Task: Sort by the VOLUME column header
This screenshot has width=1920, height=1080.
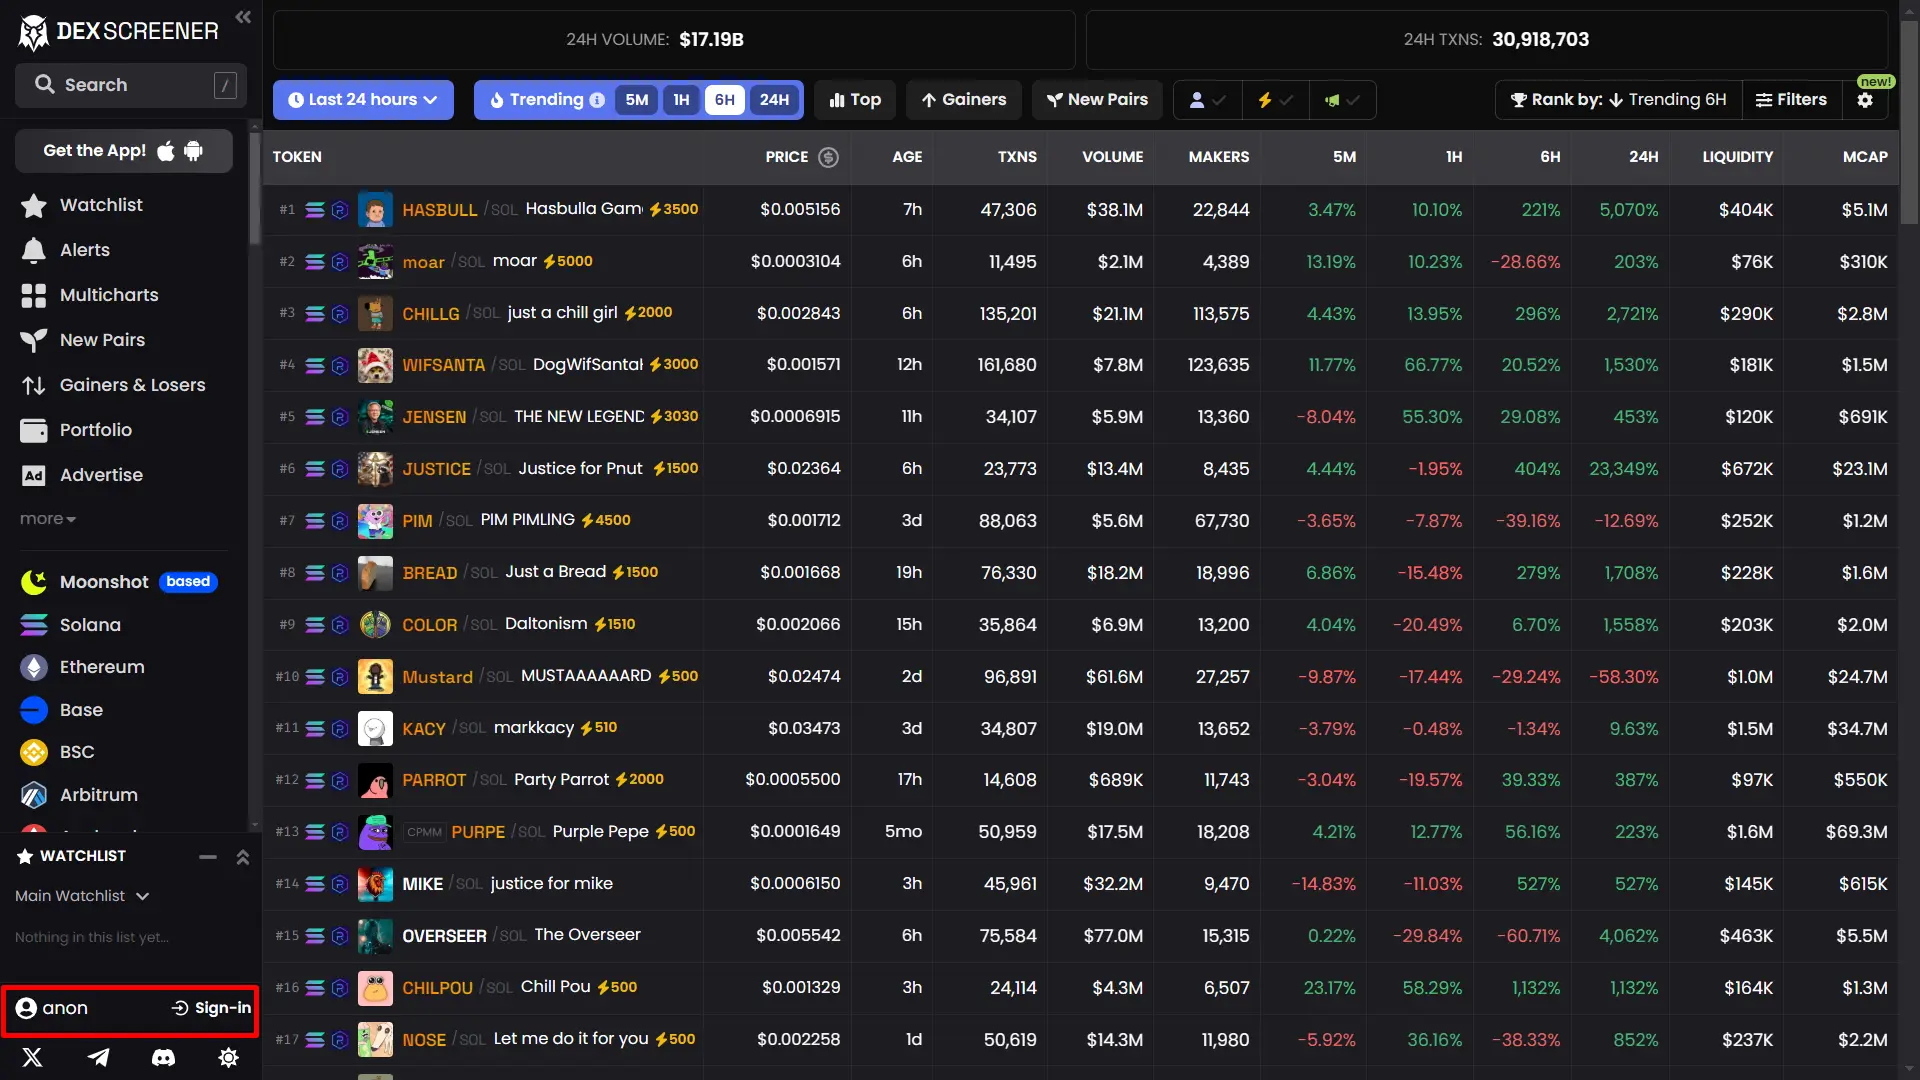Action: (x=1112, y=157)
